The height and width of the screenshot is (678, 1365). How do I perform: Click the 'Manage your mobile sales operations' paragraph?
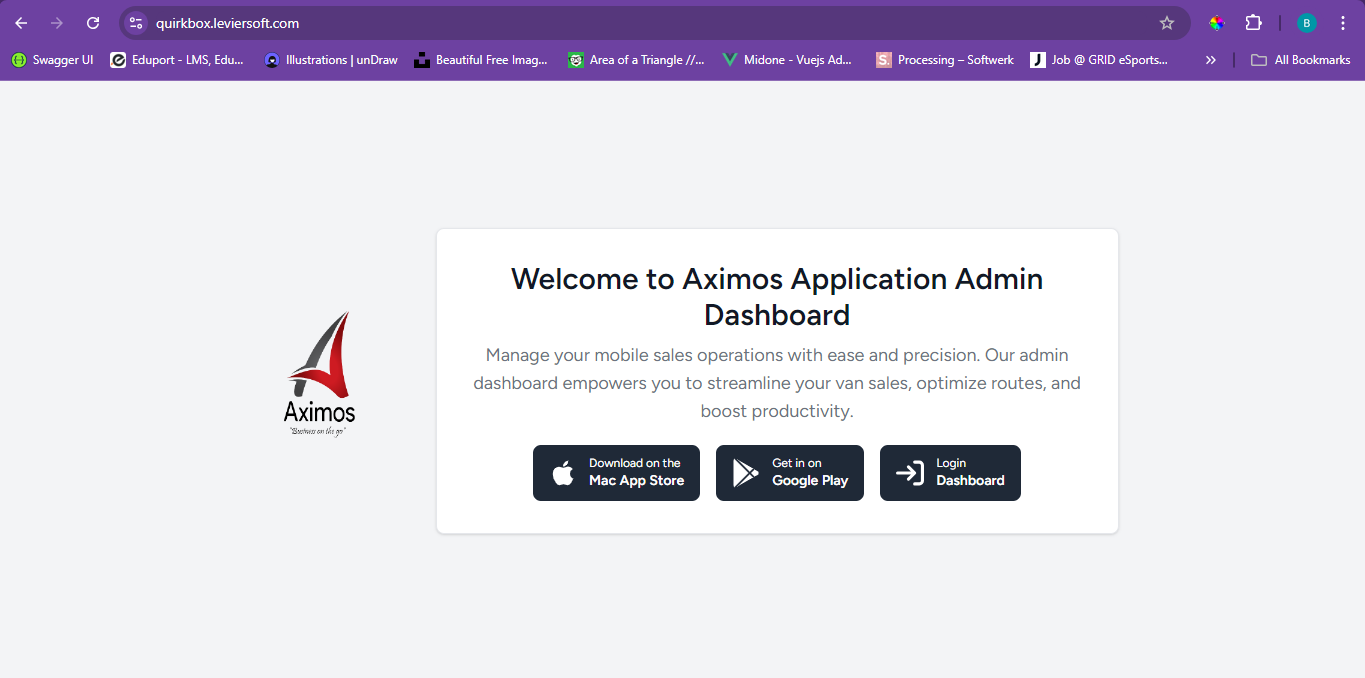[x=777, y=383]
